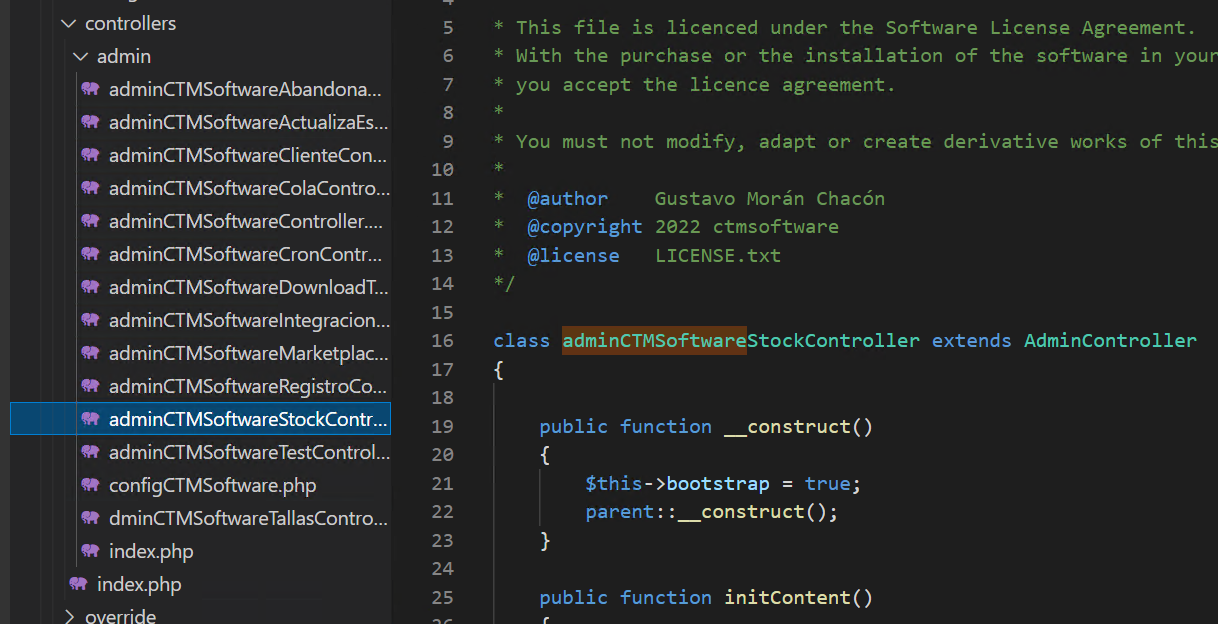Open index.php name inside admin folder
The image size is (1218, 624).
point(151,551)
